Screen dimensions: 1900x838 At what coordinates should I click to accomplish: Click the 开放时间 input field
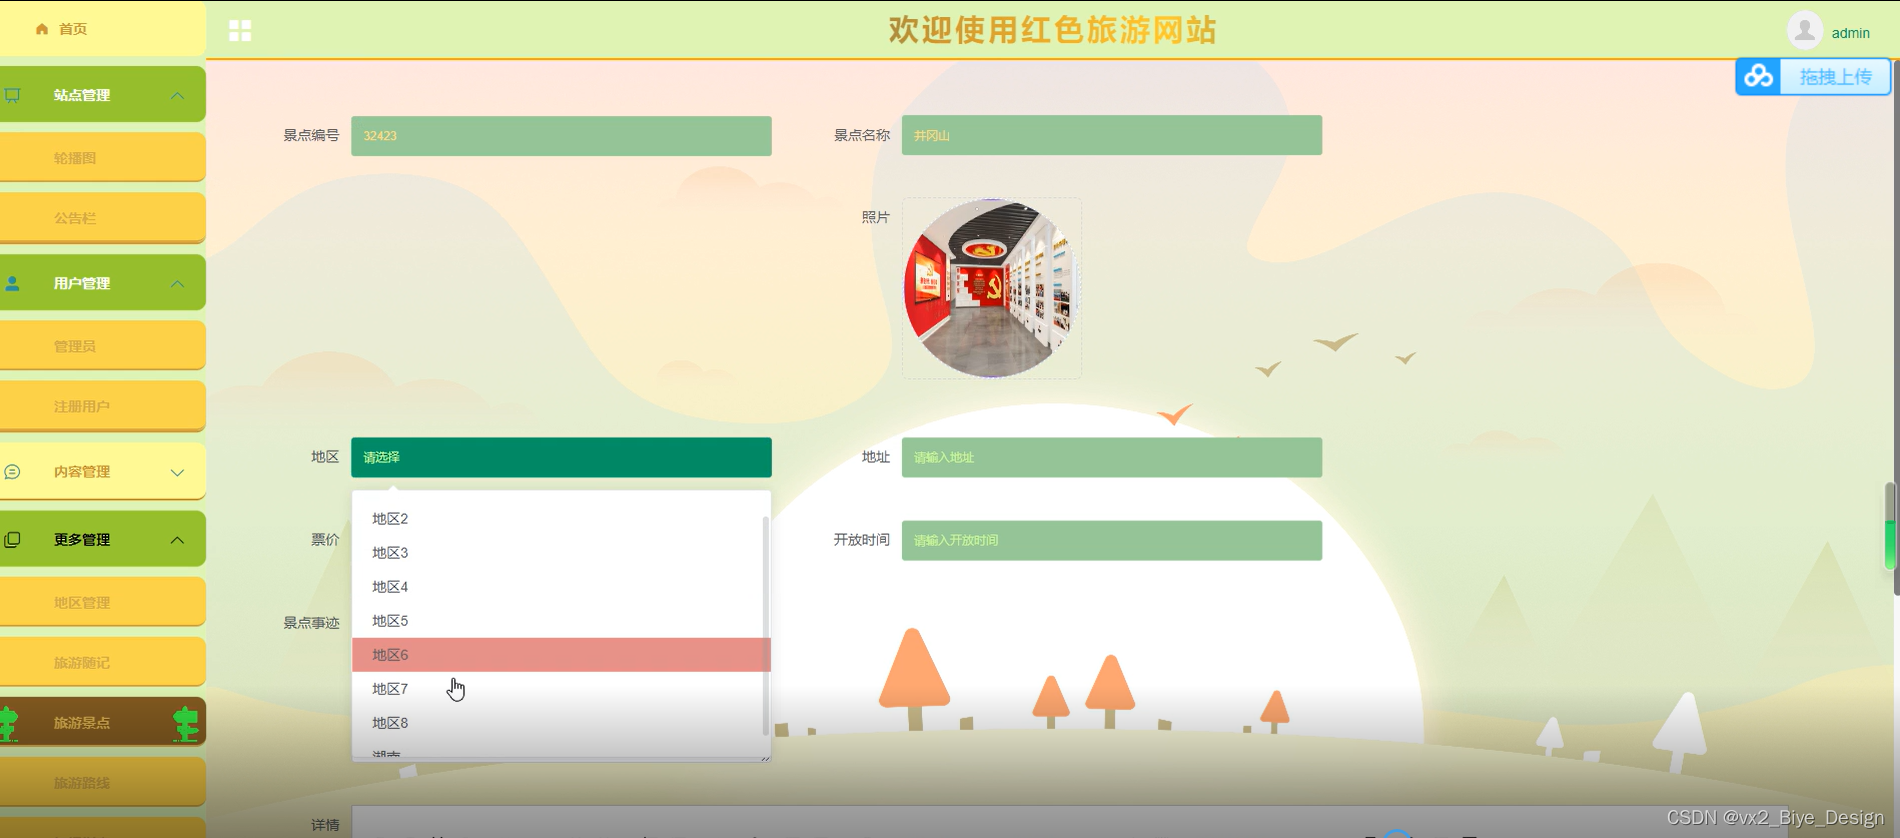coord(1111,540)
